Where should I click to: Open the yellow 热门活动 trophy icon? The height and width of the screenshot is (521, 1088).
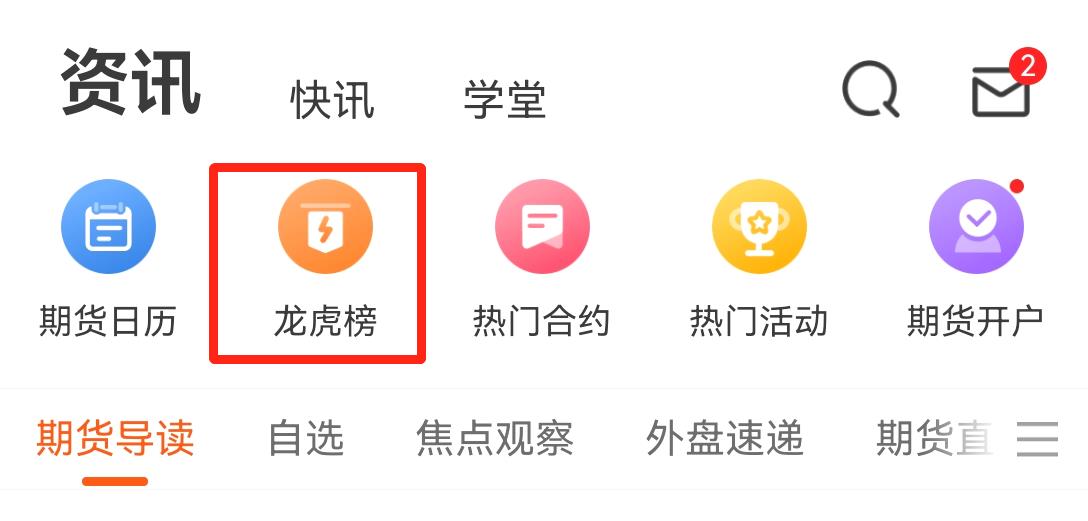coord(759,226)
